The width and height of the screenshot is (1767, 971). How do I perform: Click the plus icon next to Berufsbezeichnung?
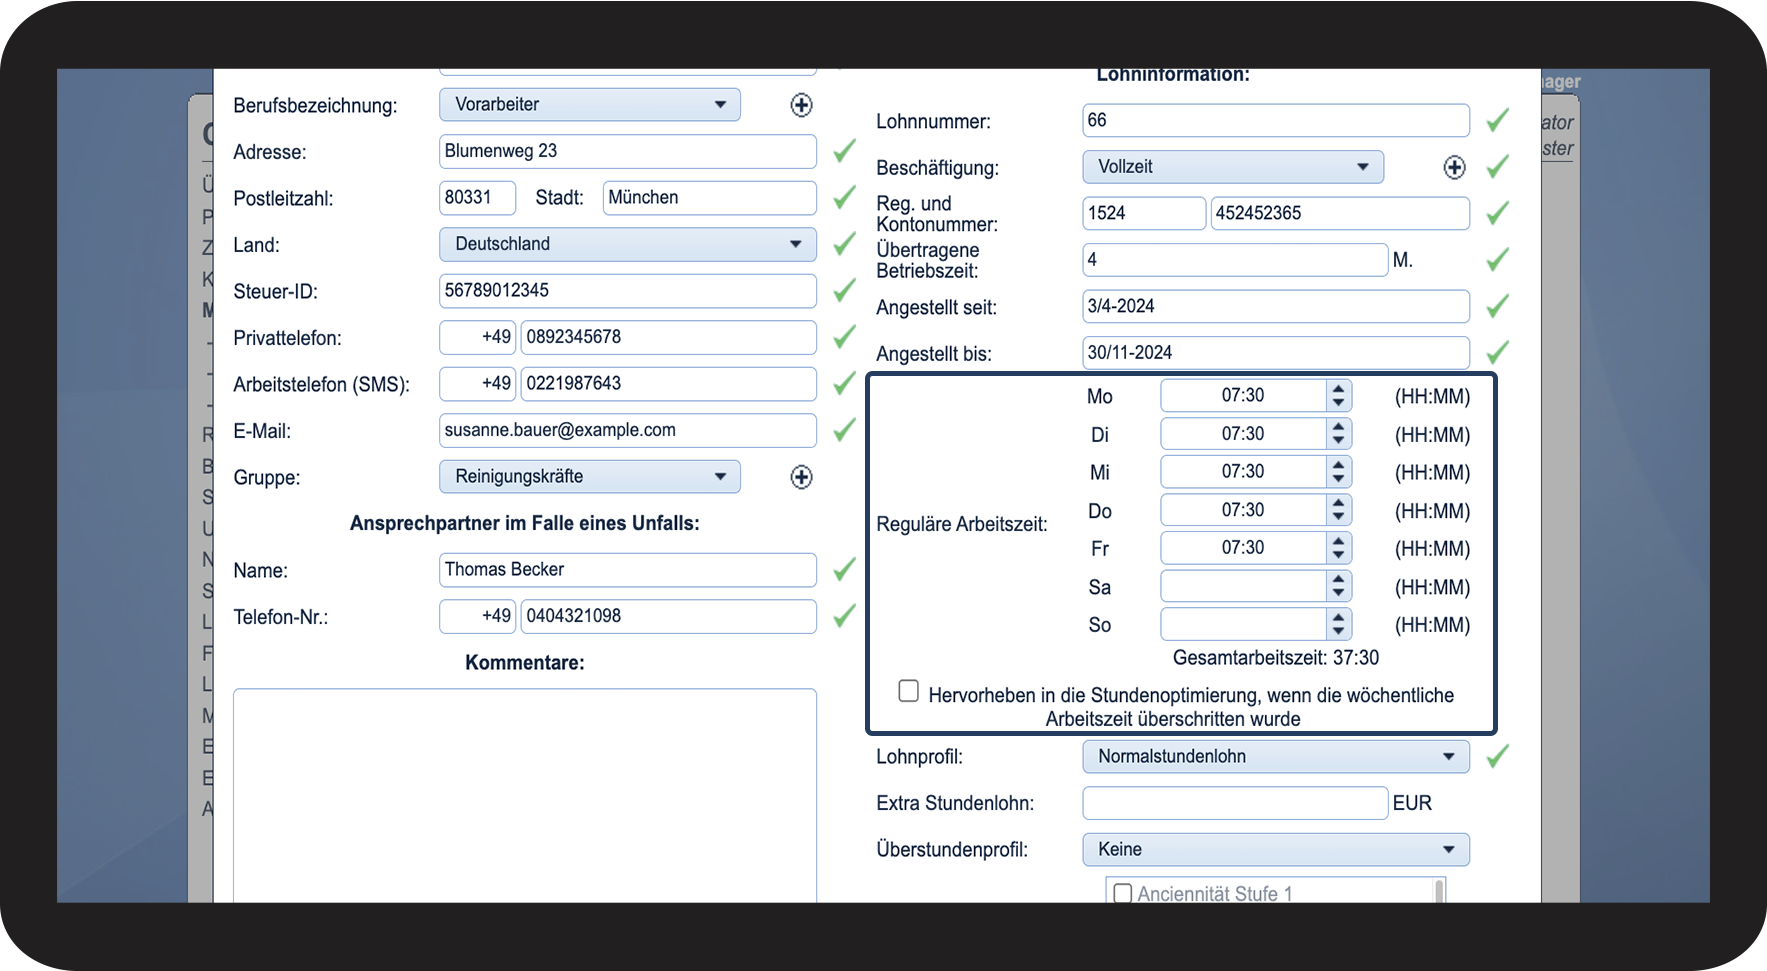(801, 105)
